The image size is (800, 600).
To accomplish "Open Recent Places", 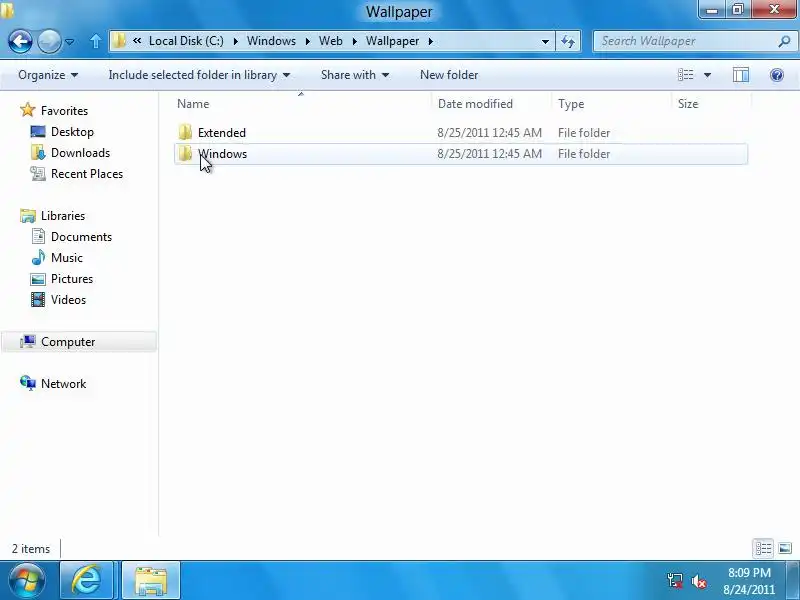I will click(87, 173).
